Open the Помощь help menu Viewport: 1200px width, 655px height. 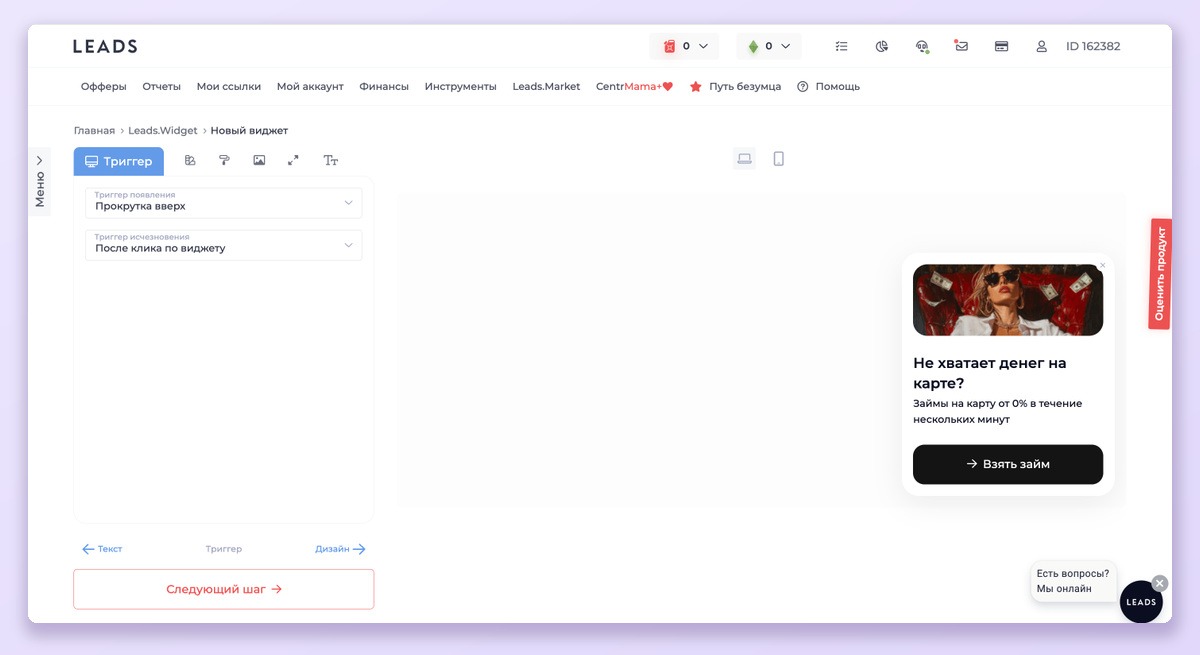pyautogui.click(x=828, y=87)
